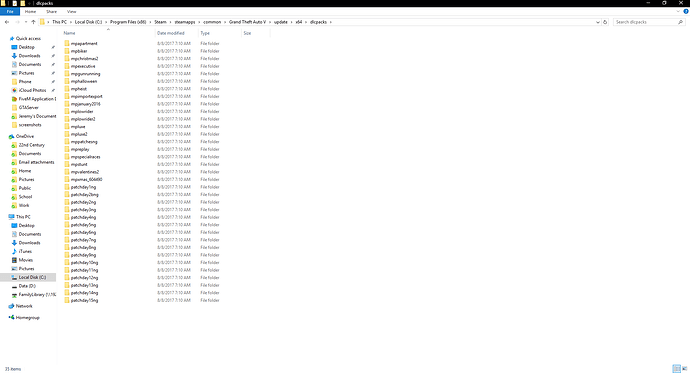Open Data (D:) drive in sidebar
Image resolution: width=690 pixels, height=373 pixels.
pyautogui.click(x=27, y=286)
